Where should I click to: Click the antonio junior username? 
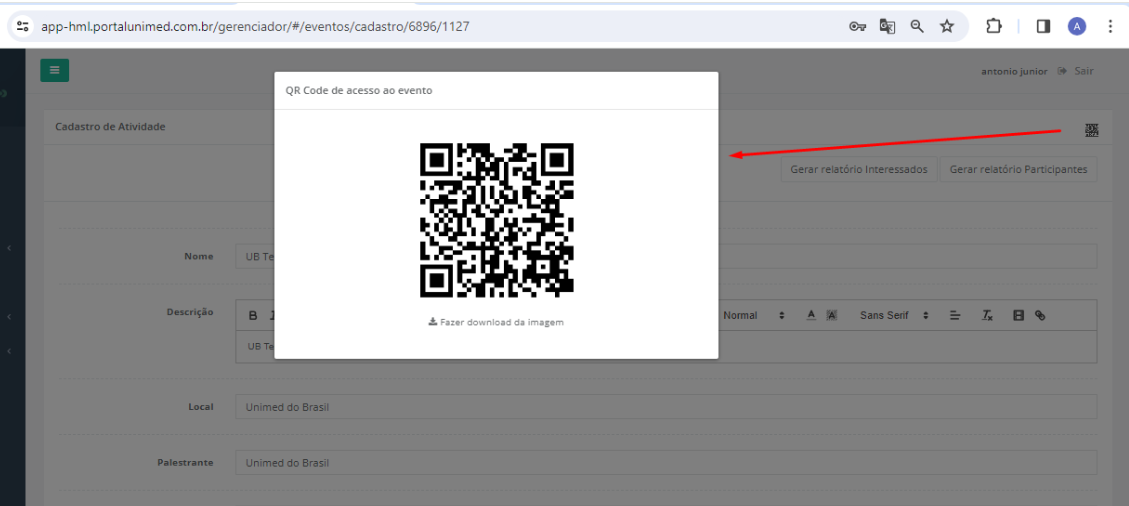click(1014, 71)
